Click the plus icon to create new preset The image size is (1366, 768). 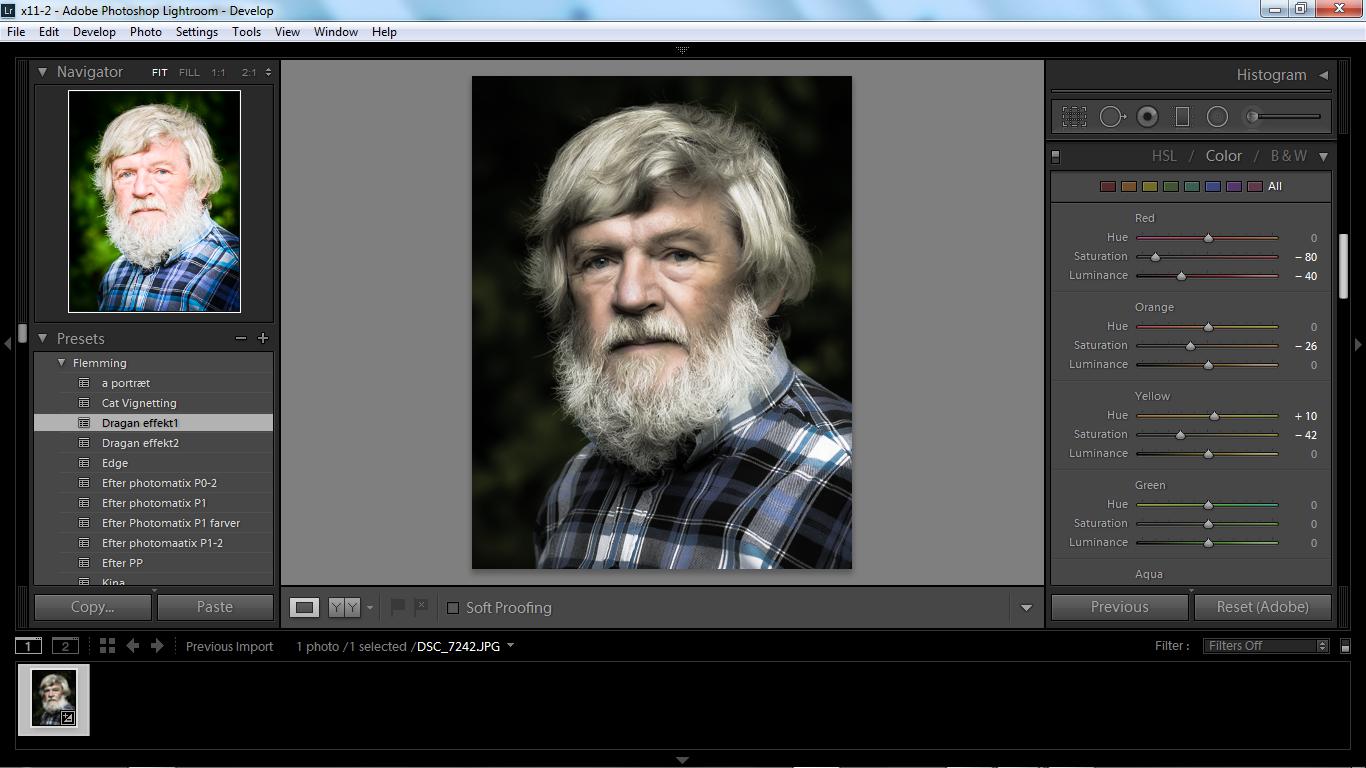coord(263,339)
